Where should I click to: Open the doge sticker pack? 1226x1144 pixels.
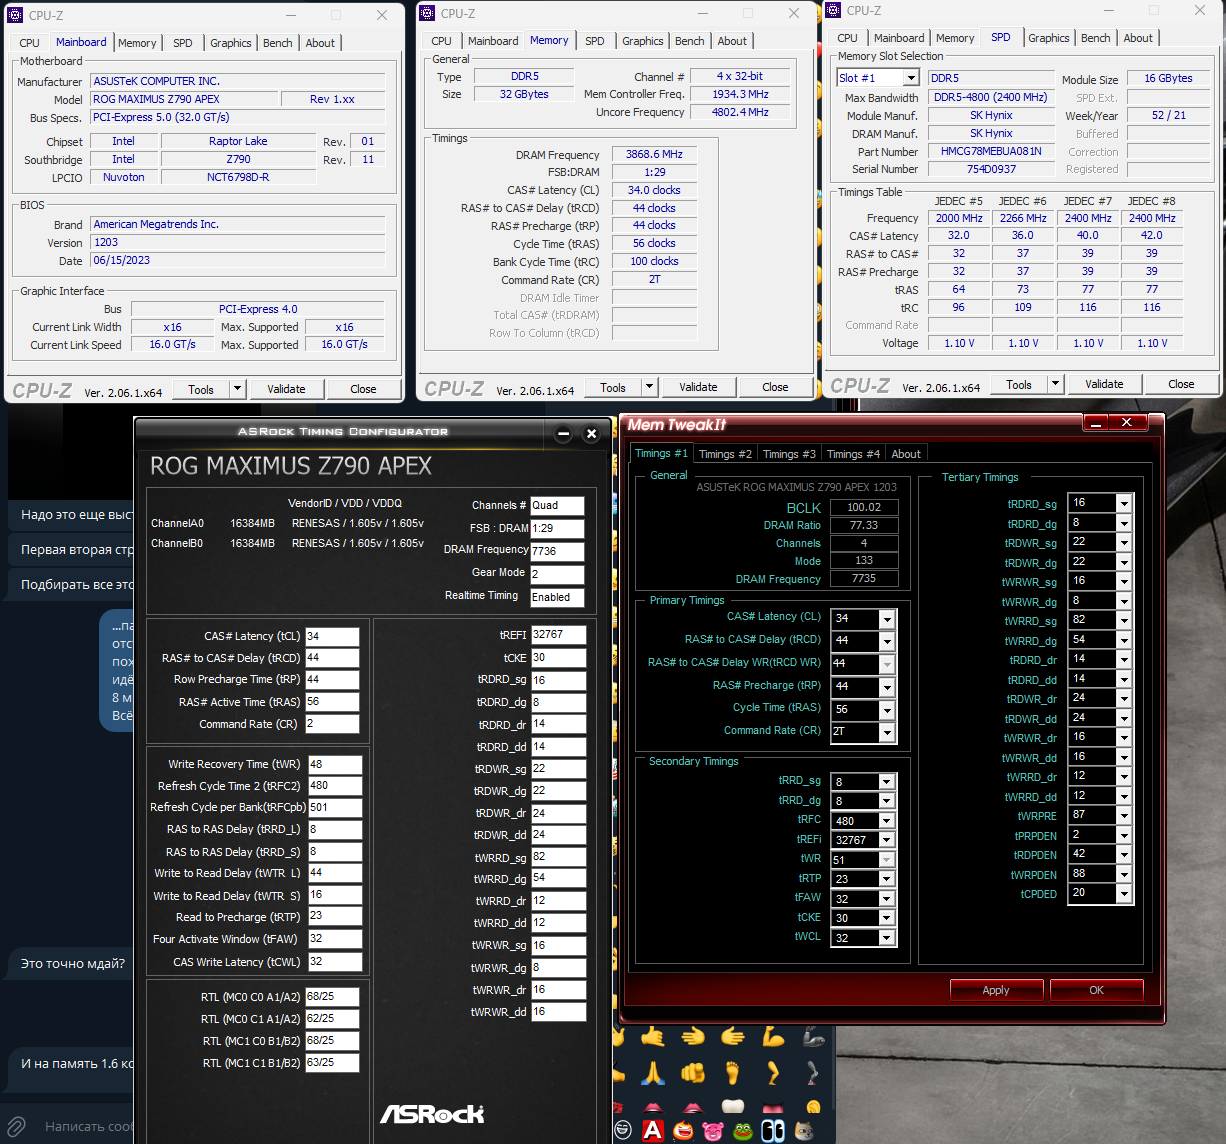[x=804, y=1131]
